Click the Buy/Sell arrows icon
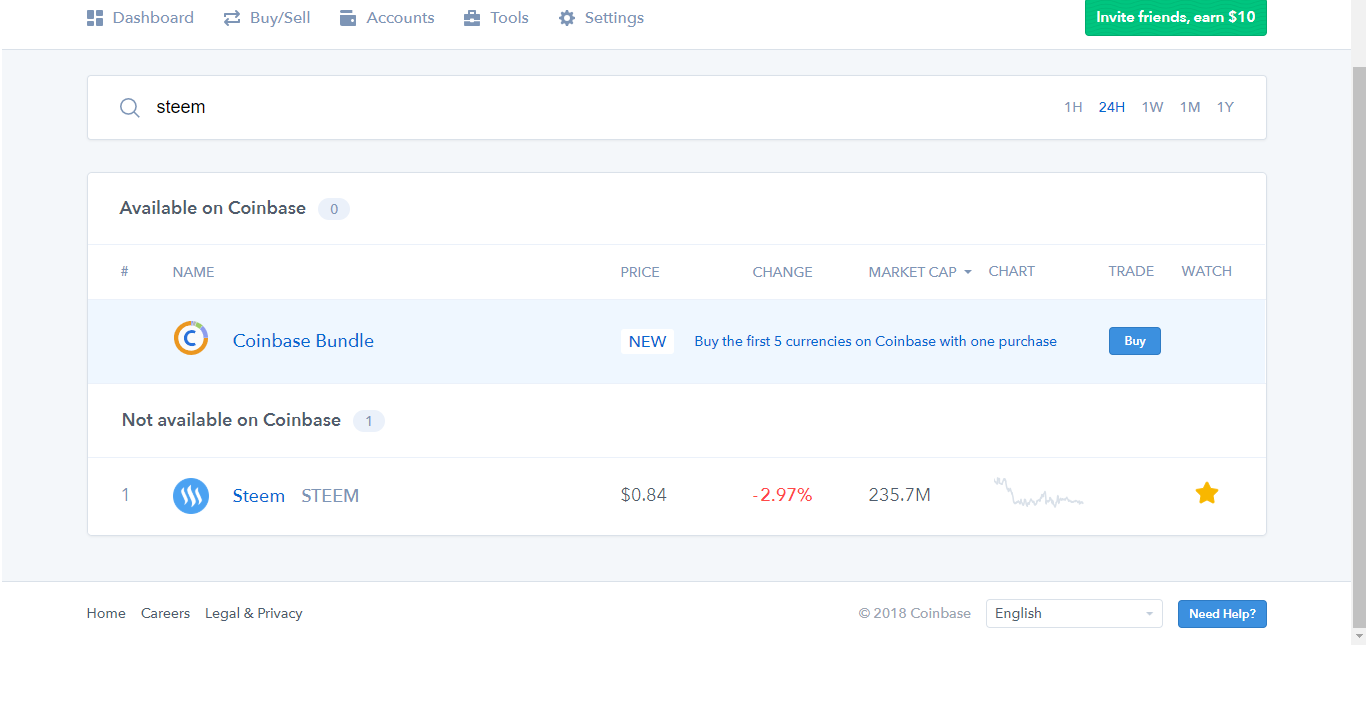1366x728 pixels. 232,18
